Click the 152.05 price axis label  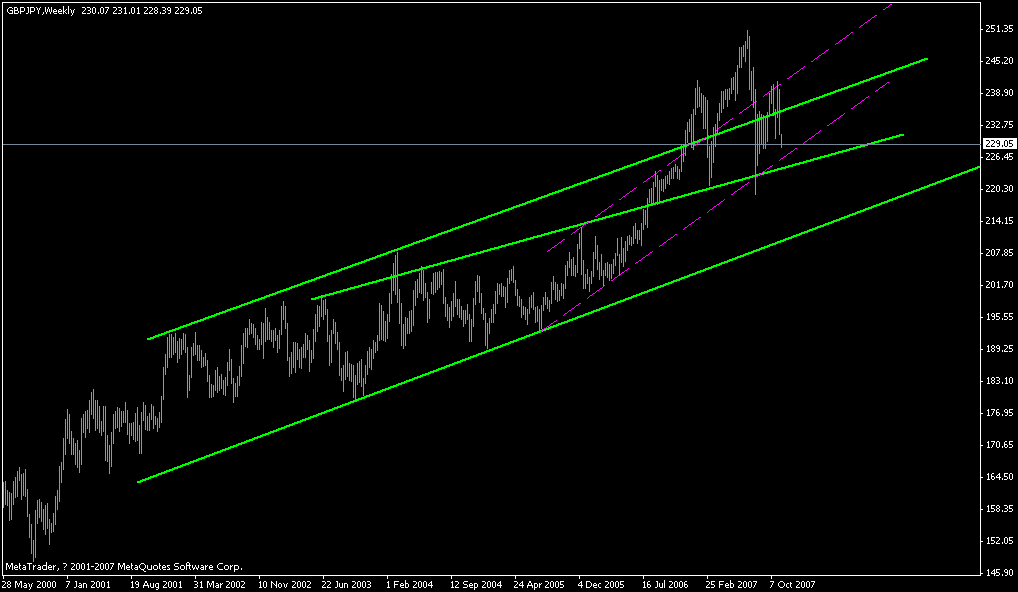(999, 541)
